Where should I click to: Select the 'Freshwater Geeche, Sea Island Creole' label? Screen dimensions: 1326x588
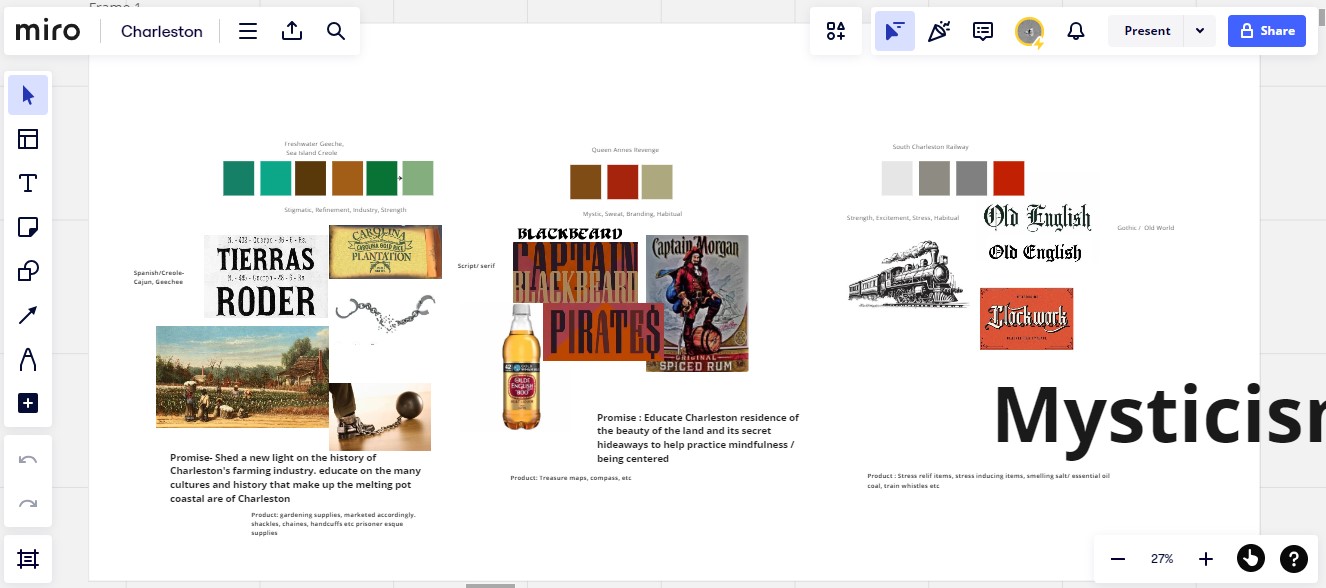click(314, 148)
